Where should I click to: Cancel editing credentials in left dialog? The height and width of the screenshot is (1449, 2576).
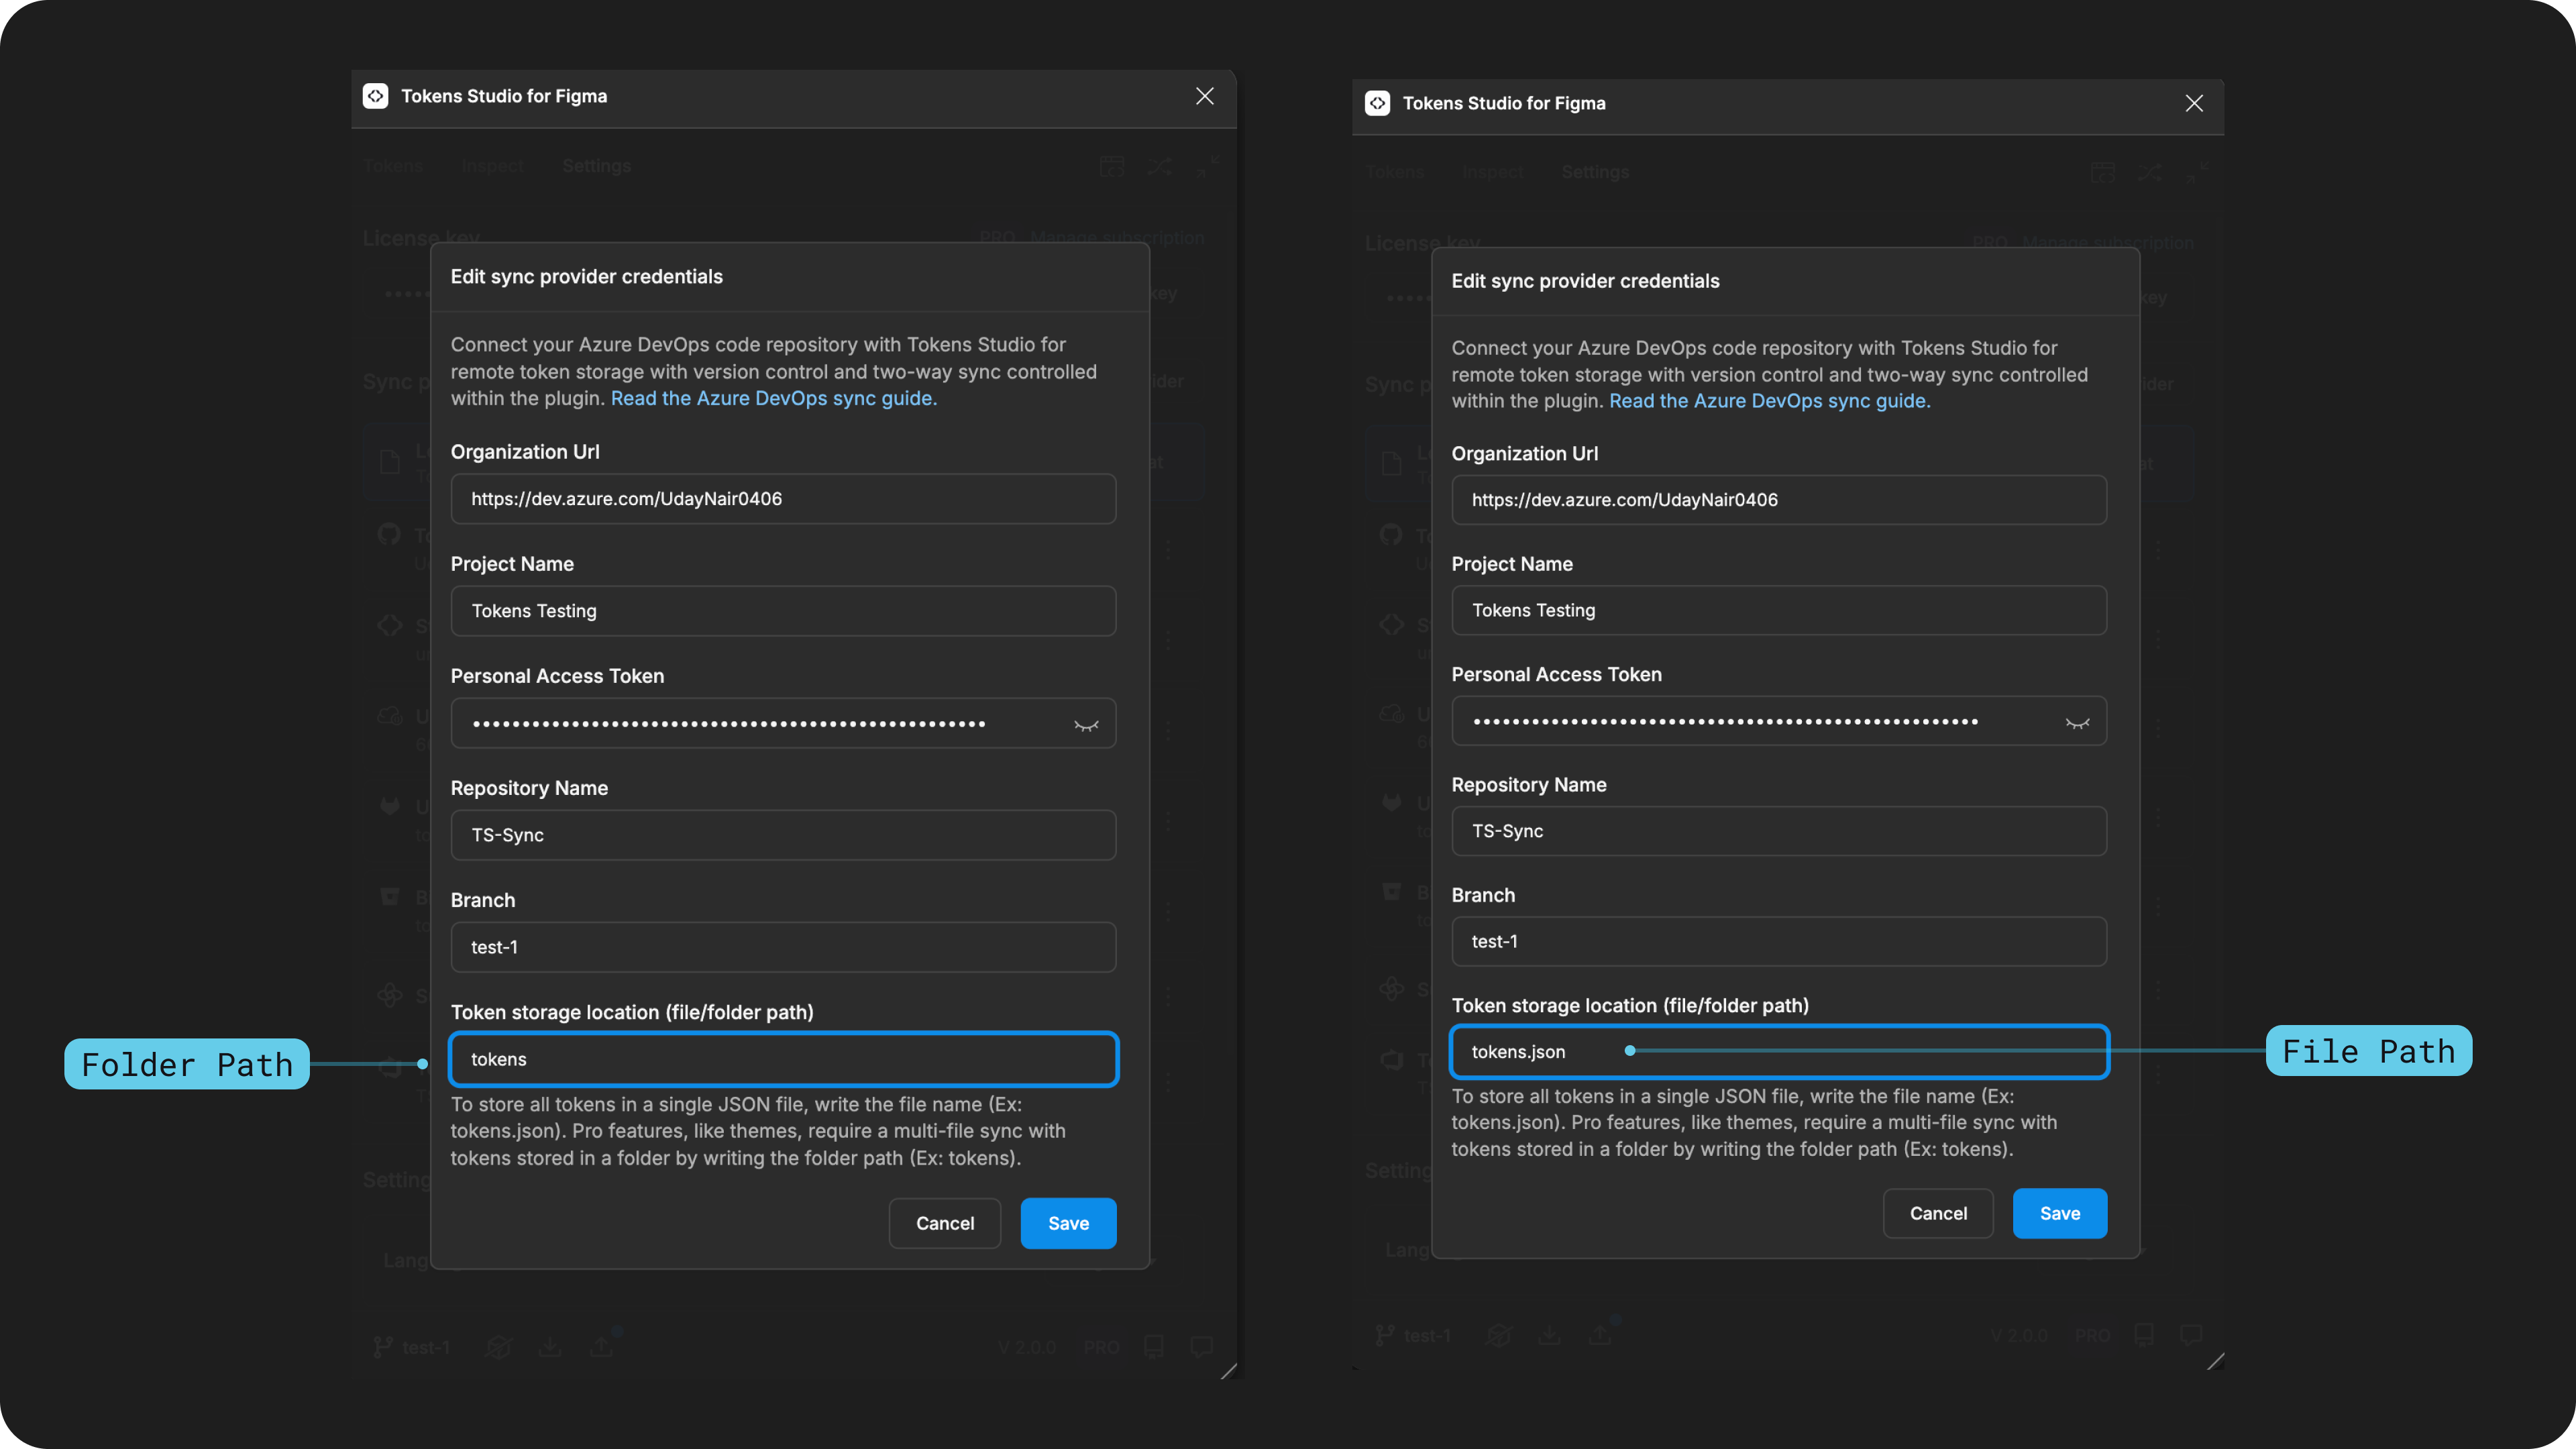tap(945, 1223)
